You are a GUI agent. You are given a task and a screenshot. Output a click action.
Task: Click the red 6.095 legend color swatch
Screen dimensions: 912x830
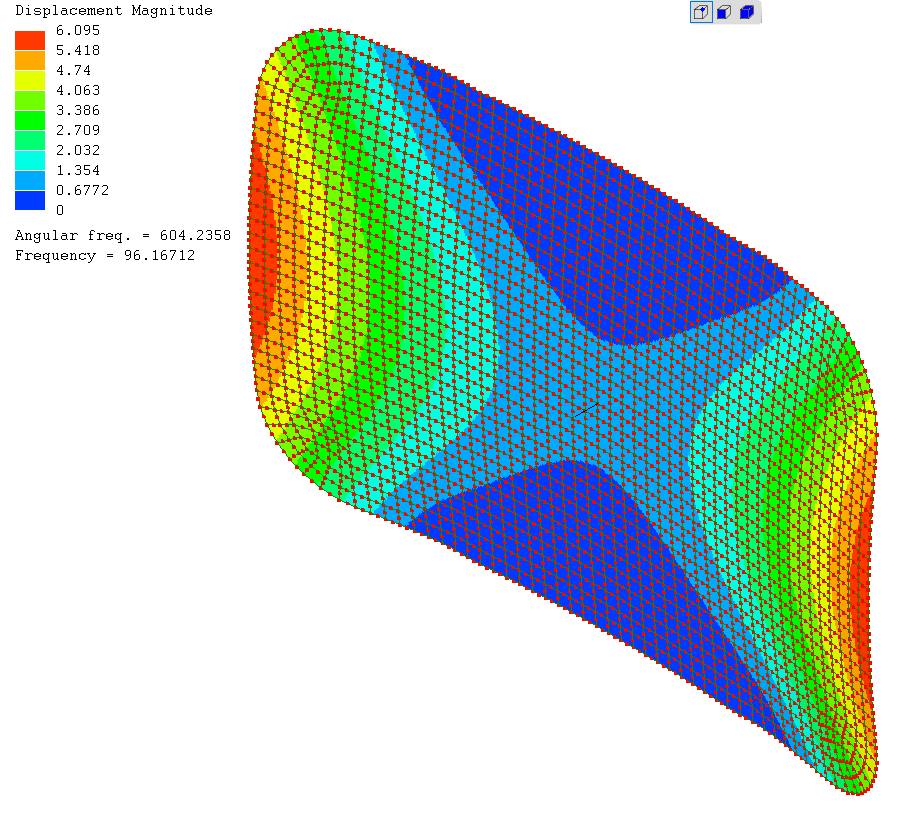[30, 40]
